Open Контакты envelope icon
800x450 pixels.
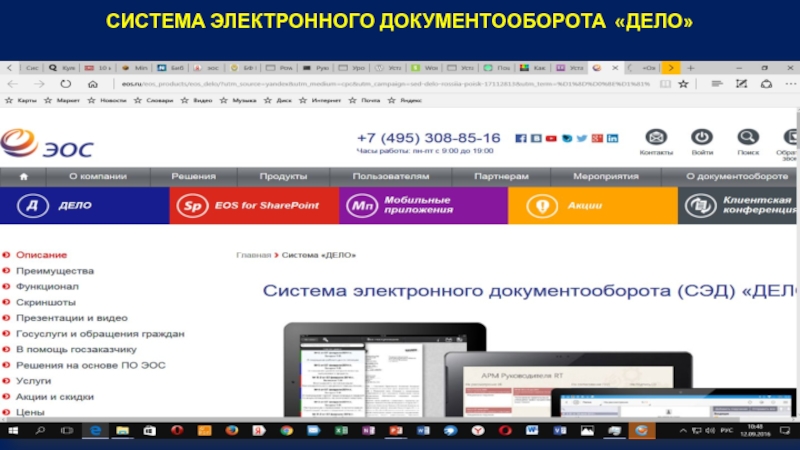(656, 137)
